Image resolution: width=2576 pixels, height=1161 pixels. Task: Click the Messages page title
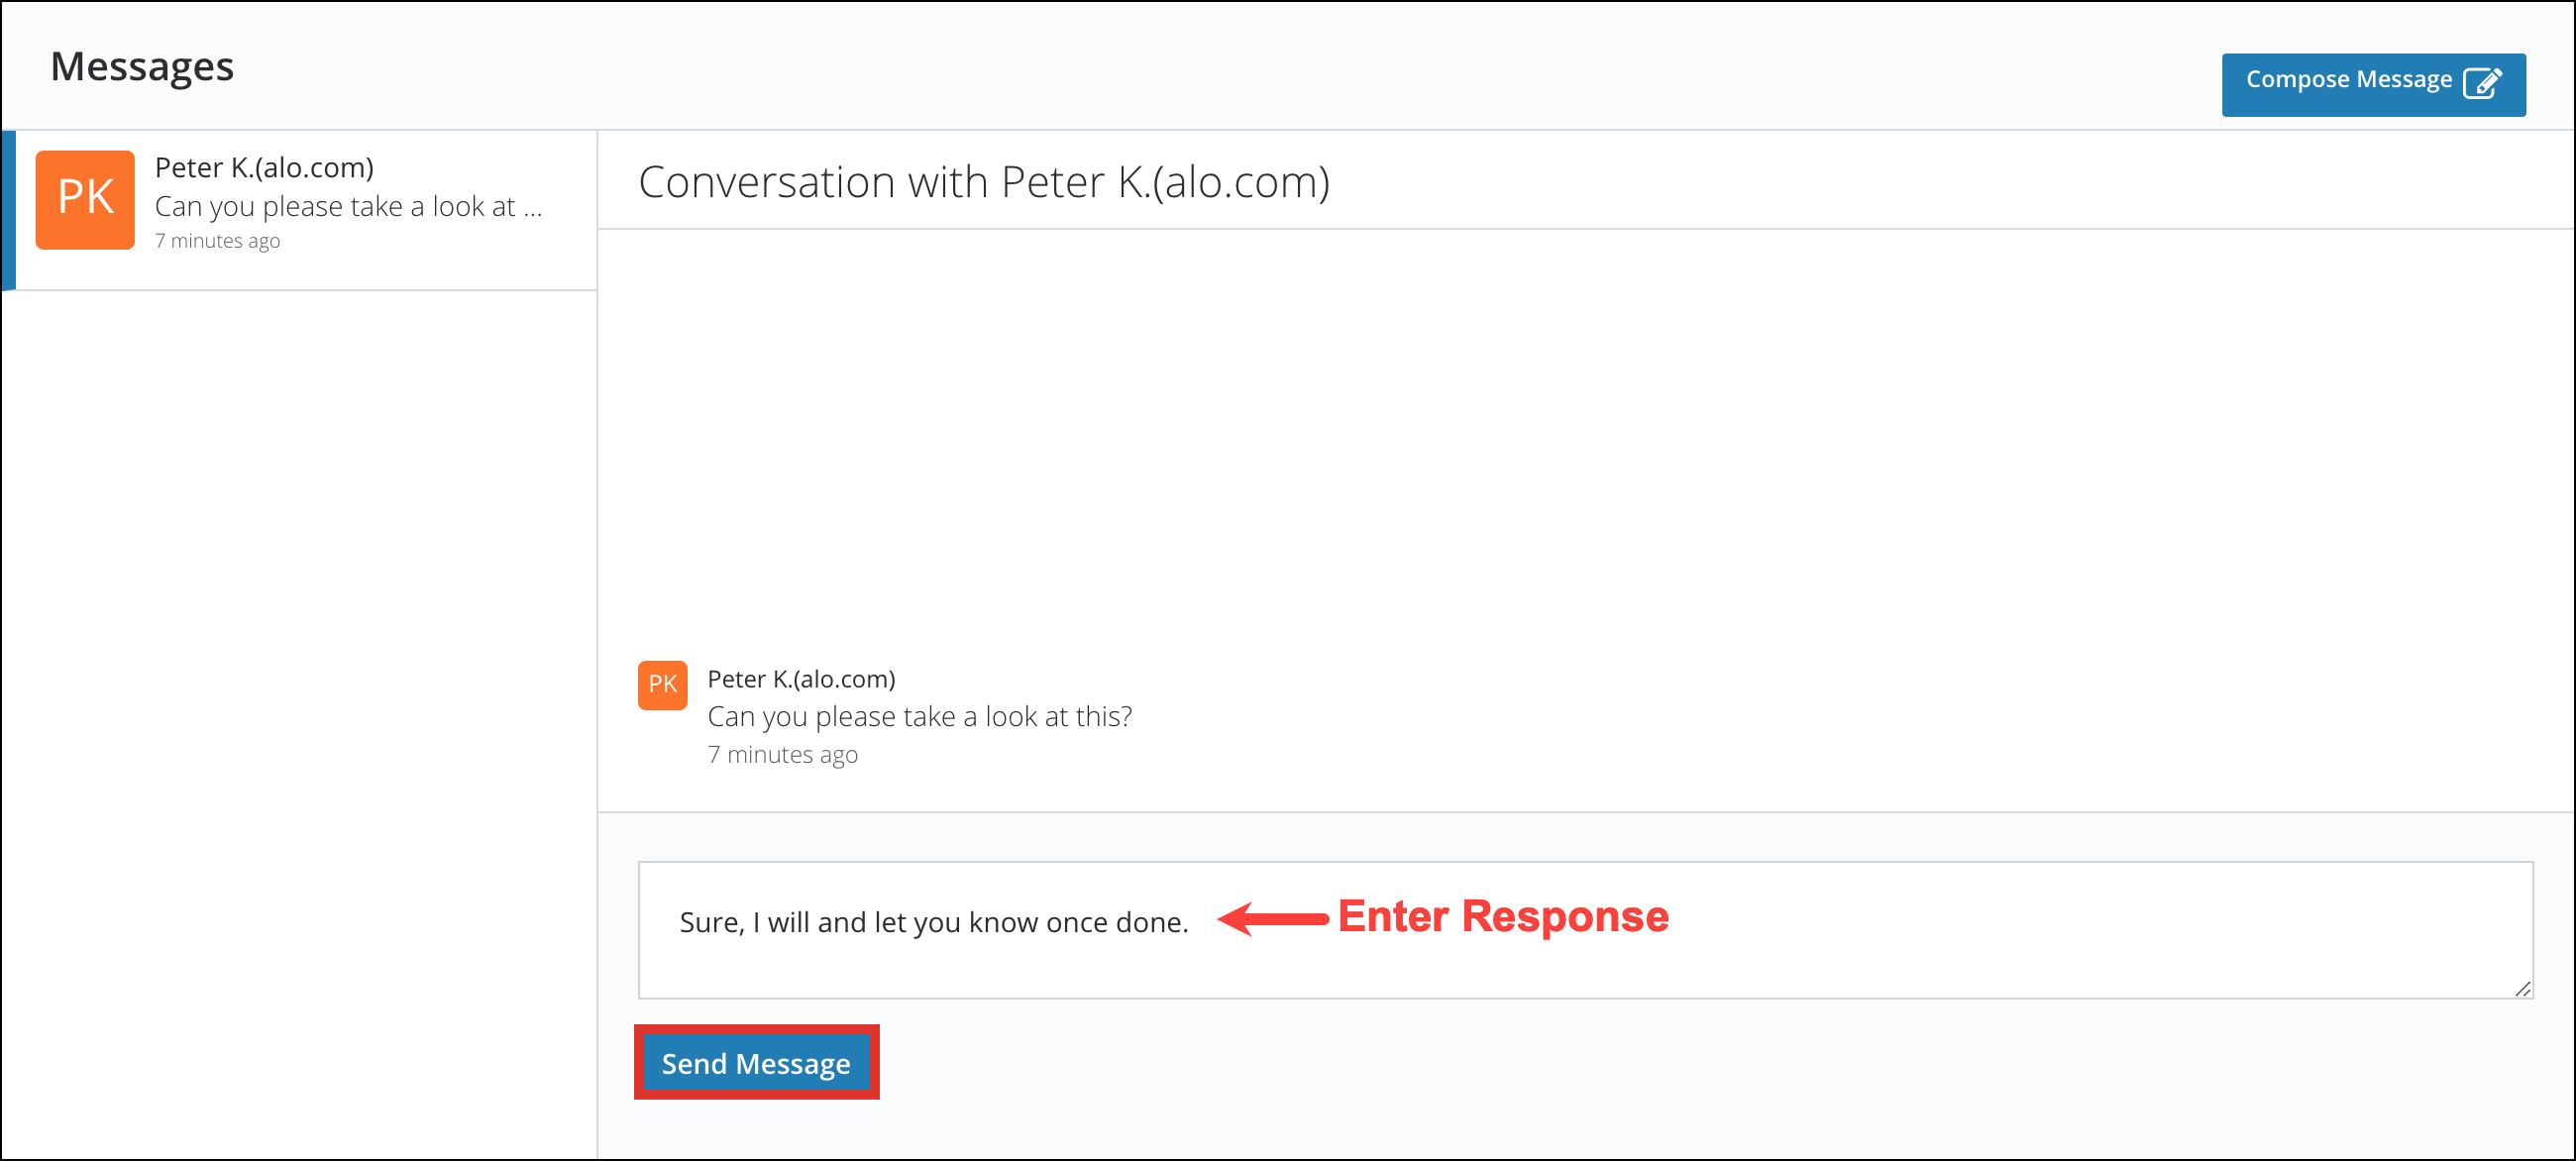pyautogui.click(x=142, y=67)
